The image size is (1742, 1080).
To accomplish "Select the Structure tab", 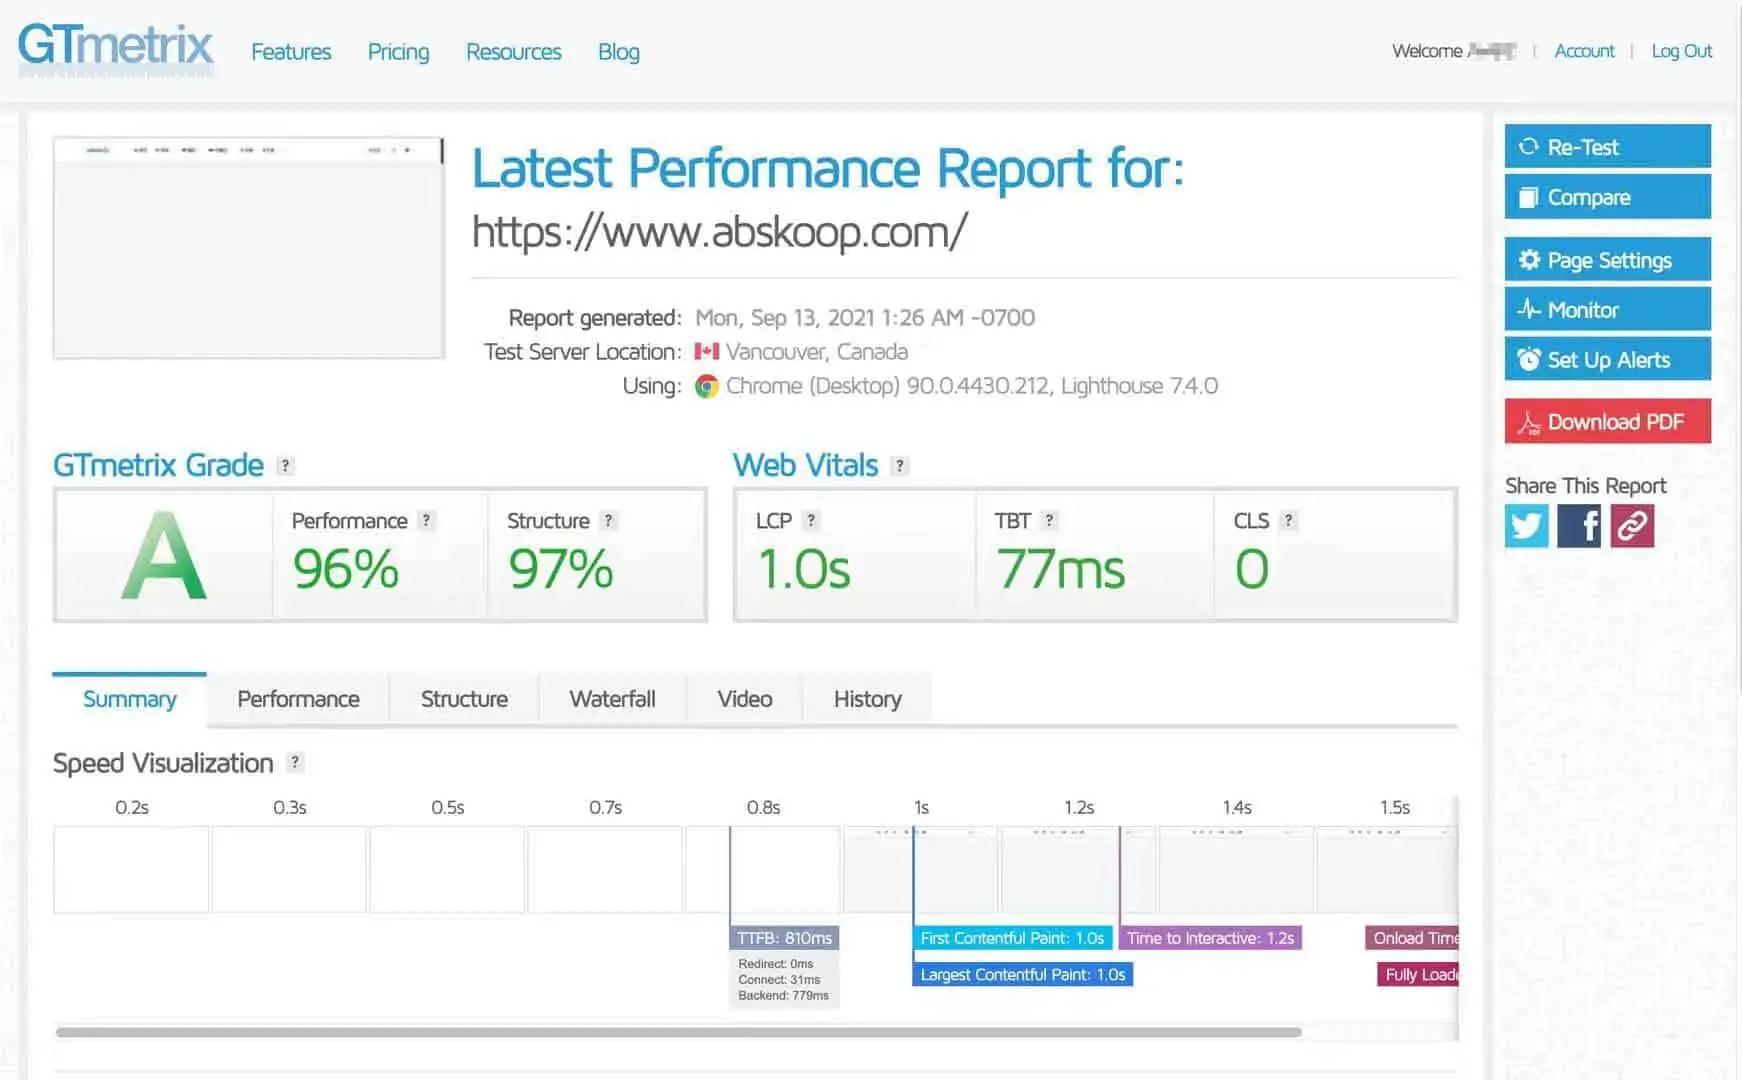I will coord(464,699).
